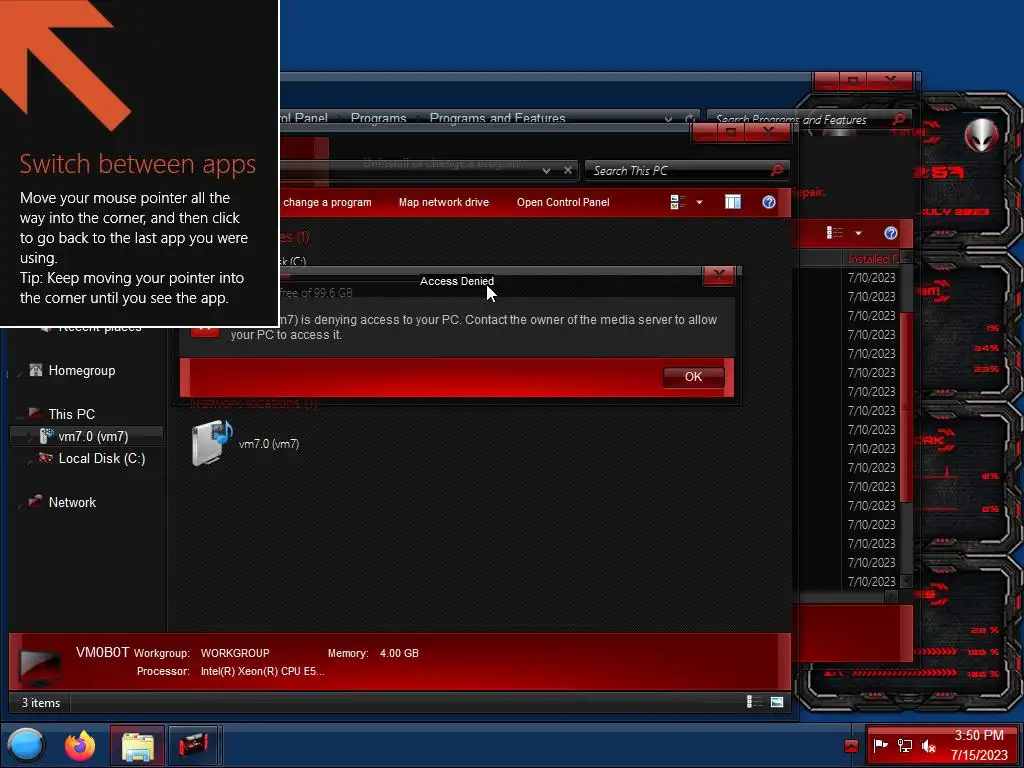Click the 4.00 GB memory value
Screen dimensions: 1024x768
pos(399,653)
